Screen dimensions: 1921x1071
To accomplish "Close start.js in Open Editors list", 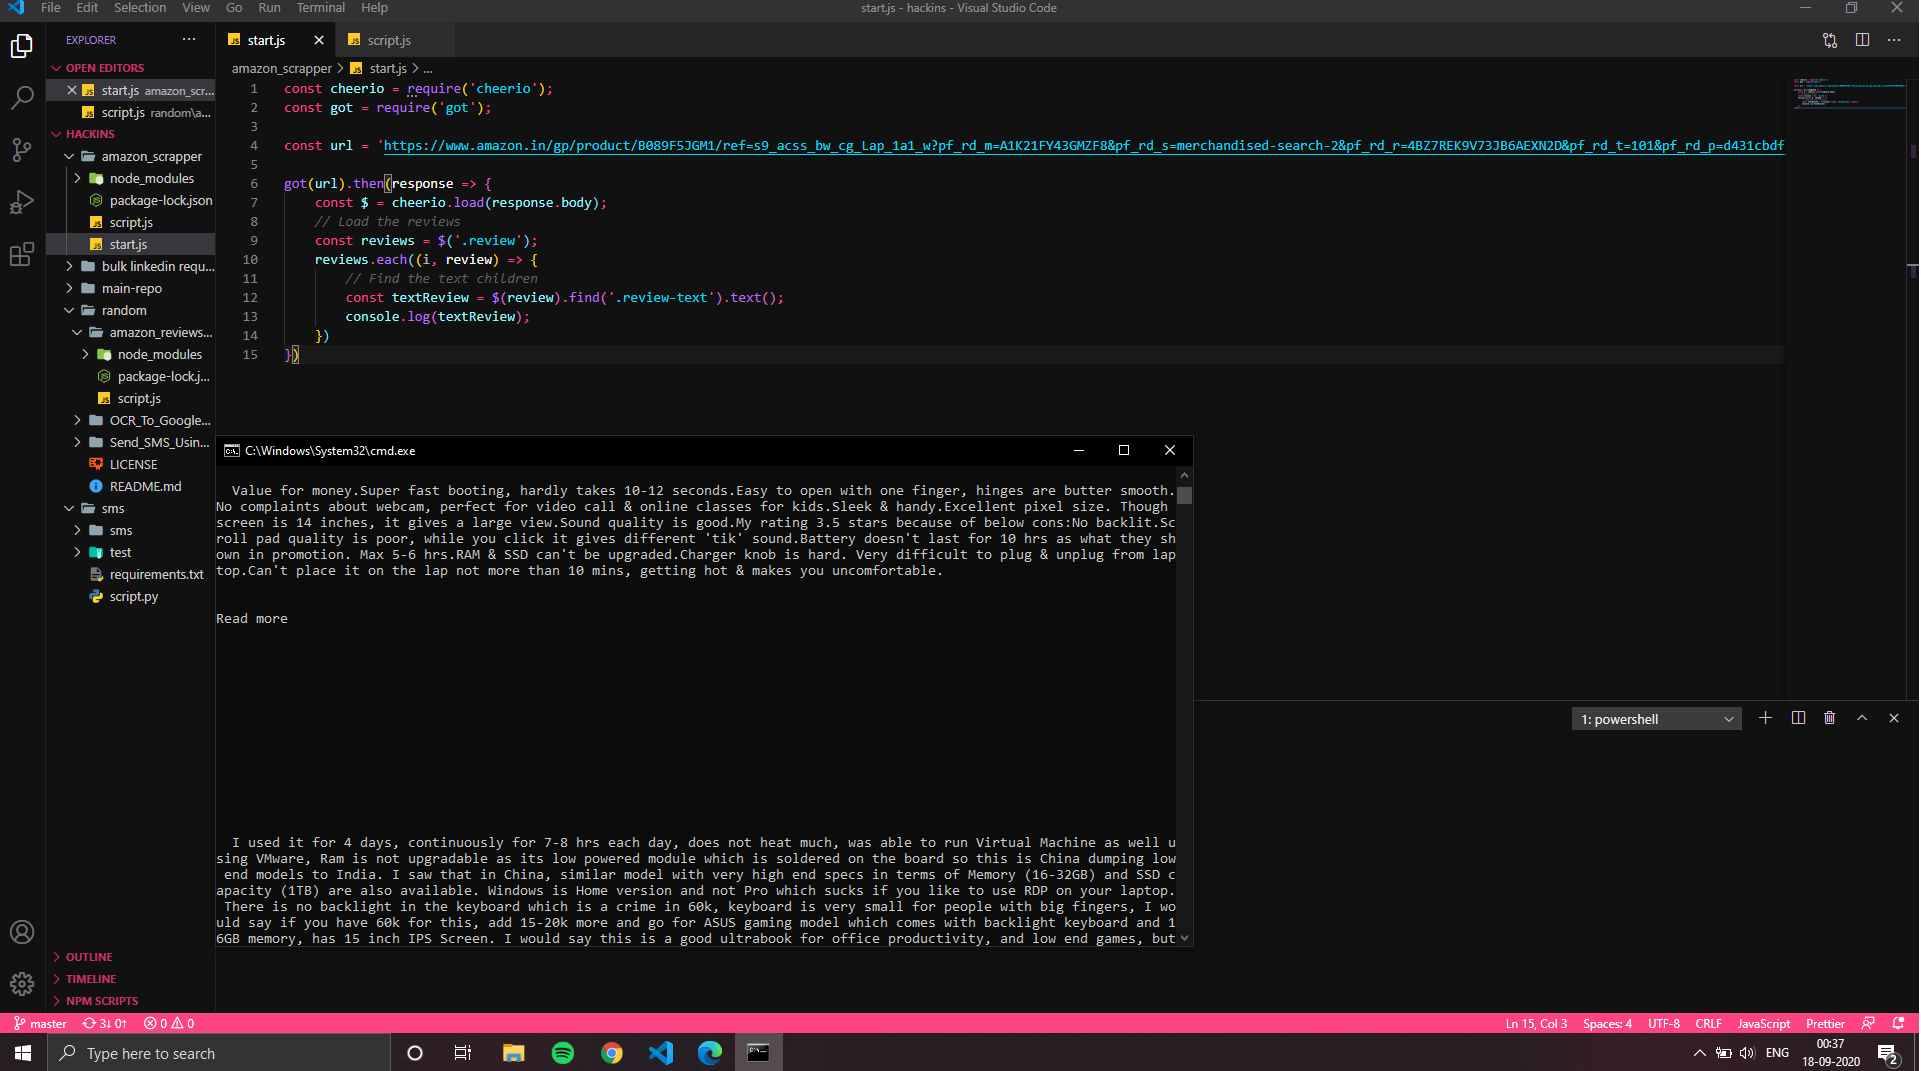I will click(x=72, y=90).
